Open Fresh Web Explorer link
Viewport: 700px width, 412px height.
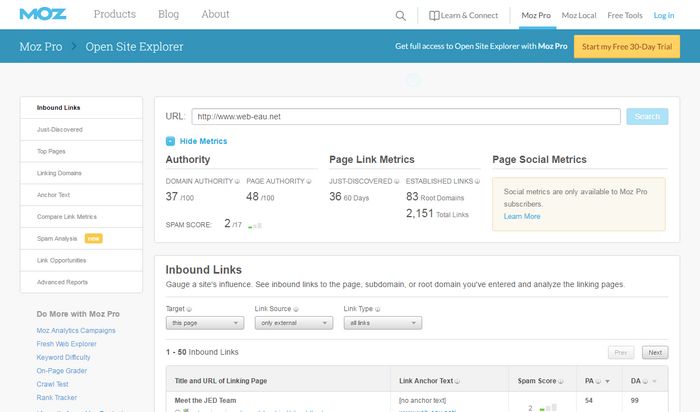[x=67, y=344]
